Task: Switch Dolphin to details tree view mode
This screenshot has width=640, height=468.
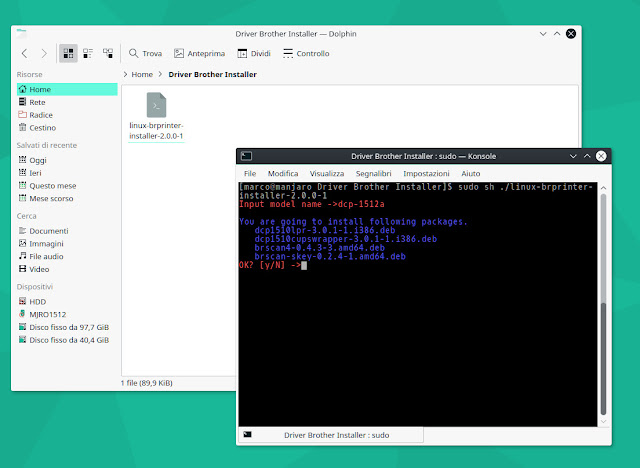Action: (108, 53)
